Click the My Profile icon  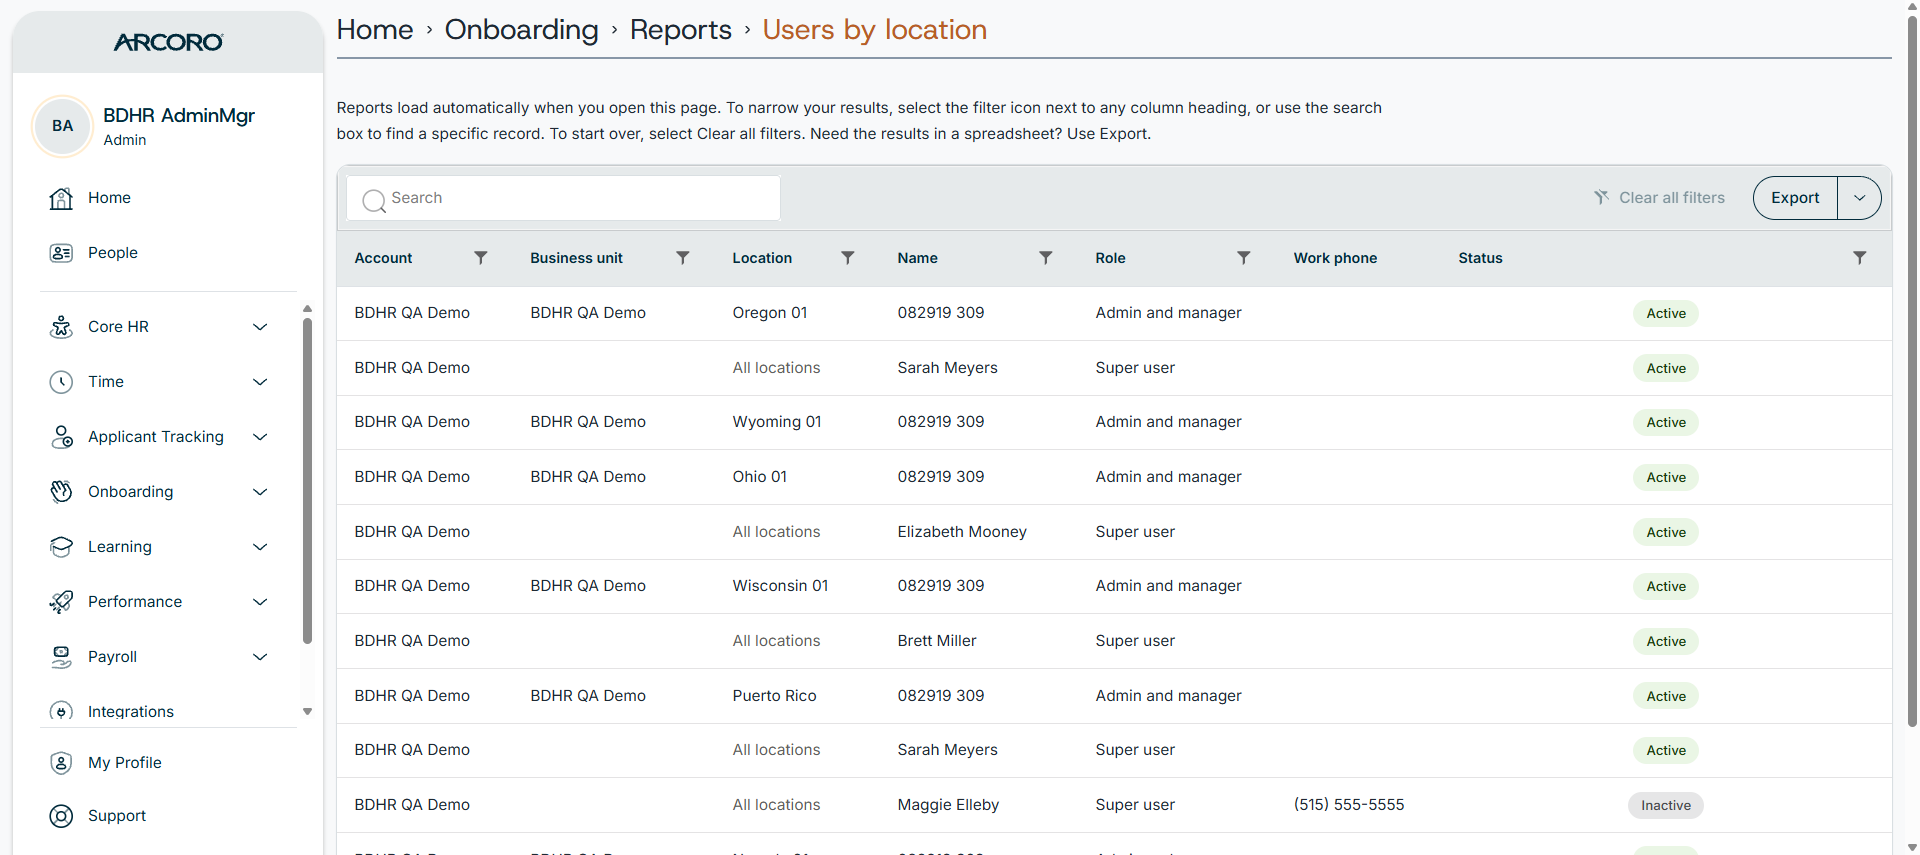point(61,763)
